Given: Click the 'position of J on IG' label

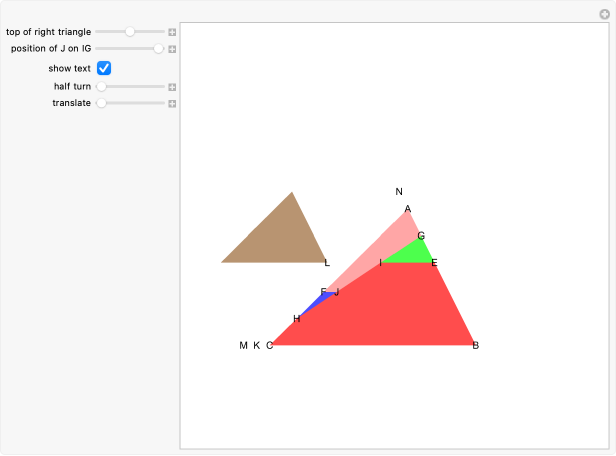Looking at the screenshot, I should (x=51, y=48).
